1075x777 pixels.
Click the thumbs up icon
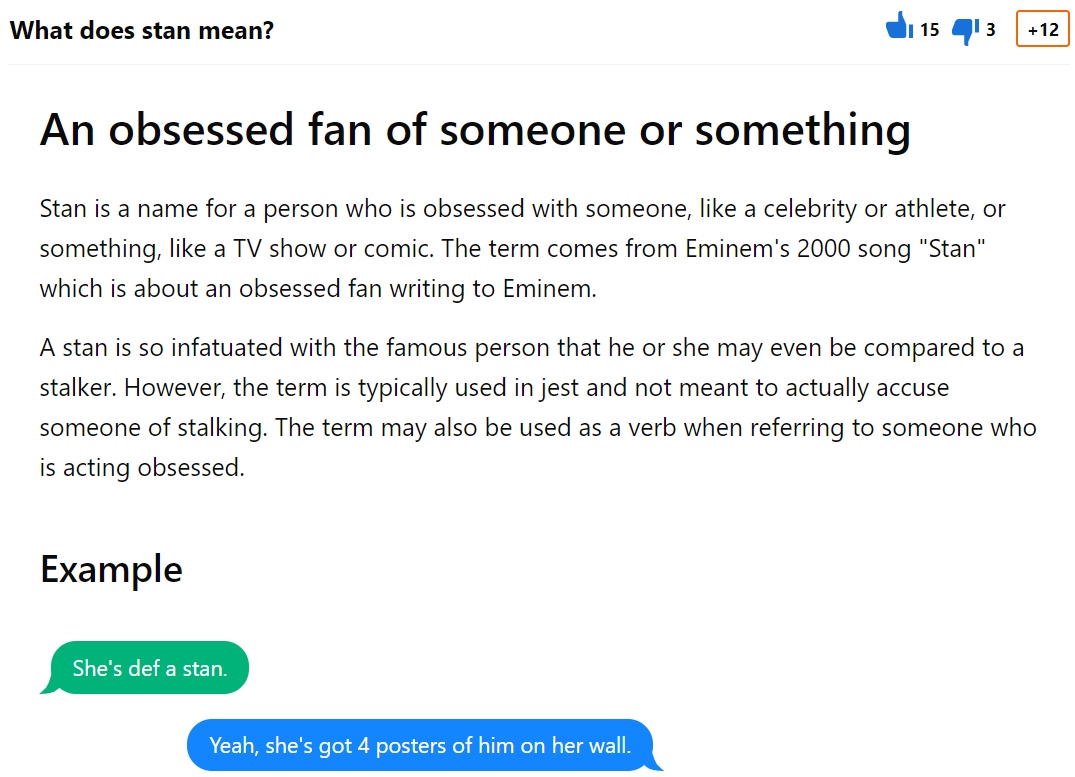pos(899,26)
